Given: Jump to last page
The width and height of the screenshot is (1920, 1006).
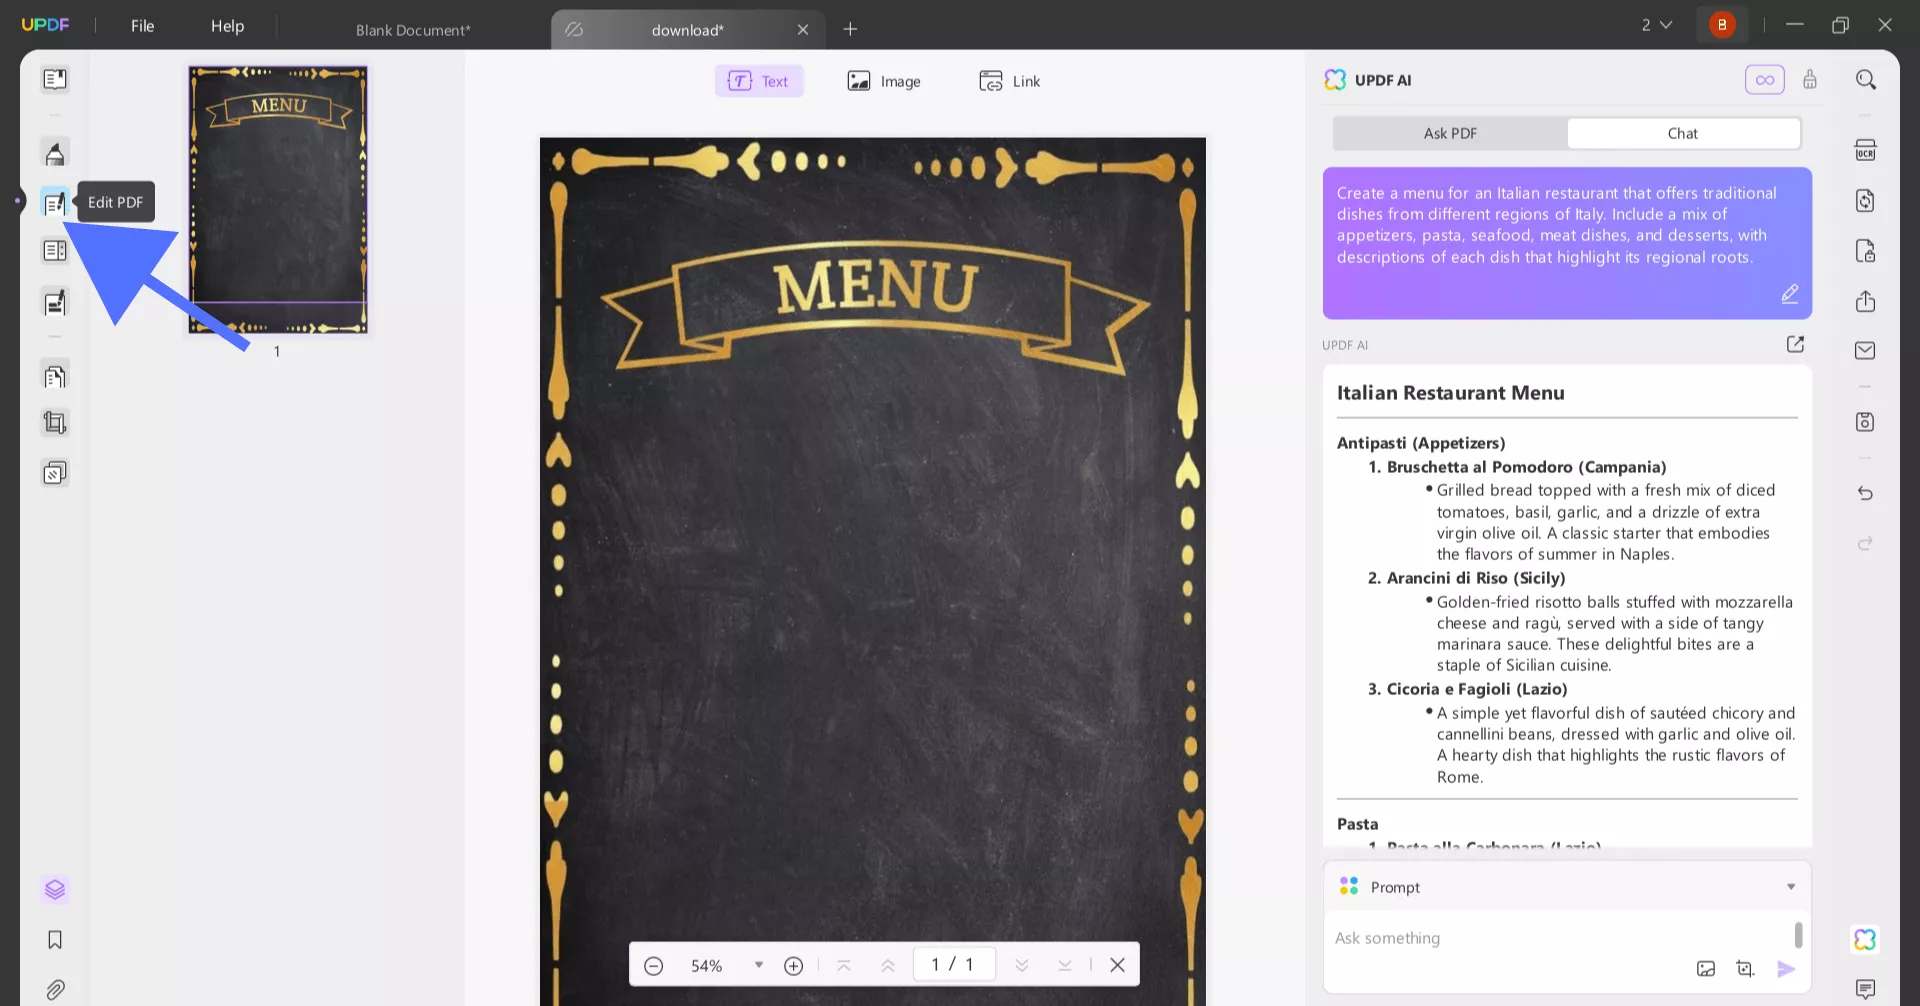Looking at the screenshot, I should 1065,965.
